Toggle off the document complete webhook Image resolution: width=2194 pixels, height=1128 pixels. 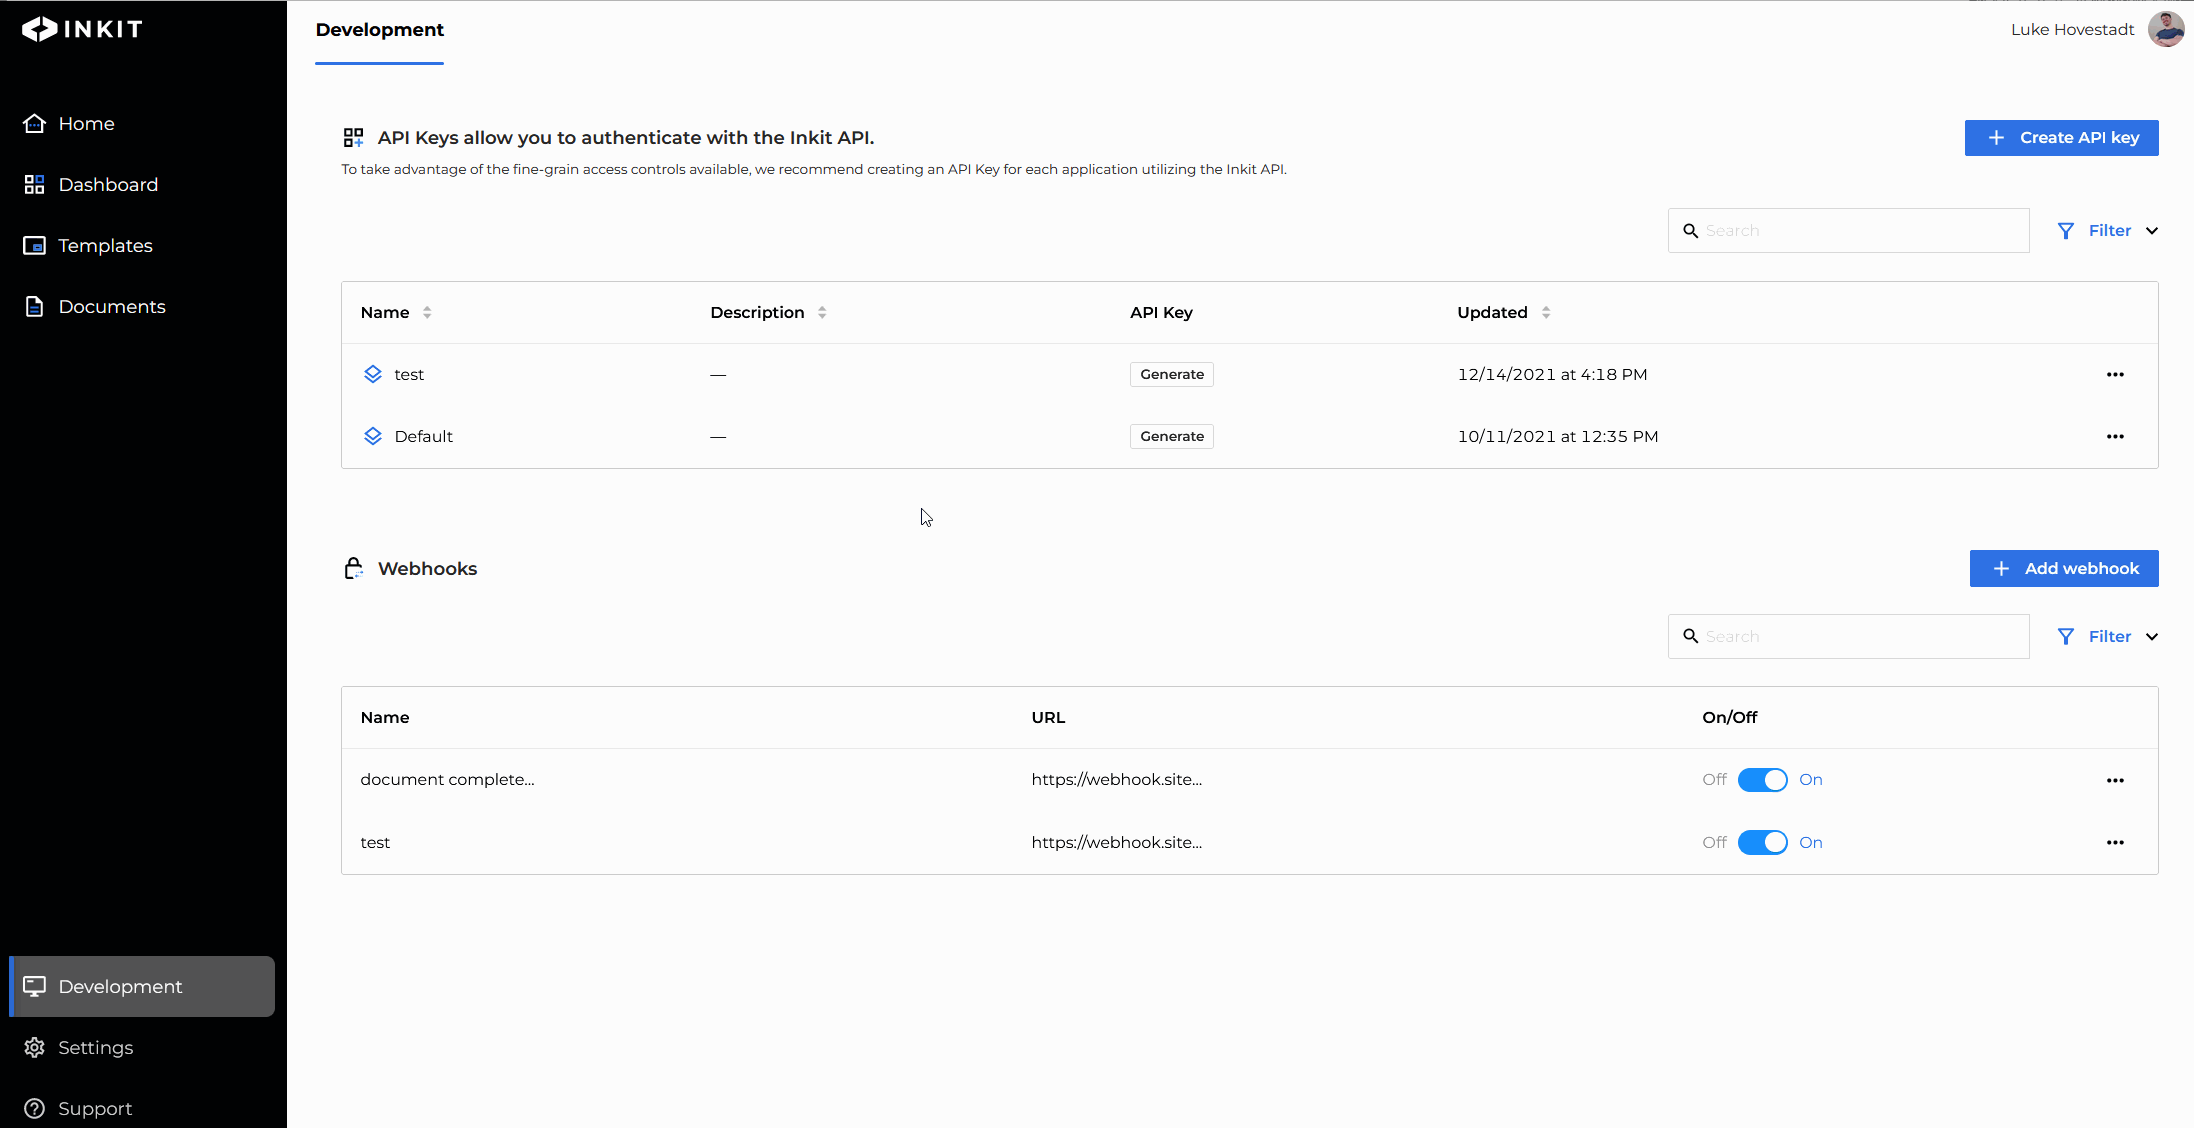(x=1762, y=780)
